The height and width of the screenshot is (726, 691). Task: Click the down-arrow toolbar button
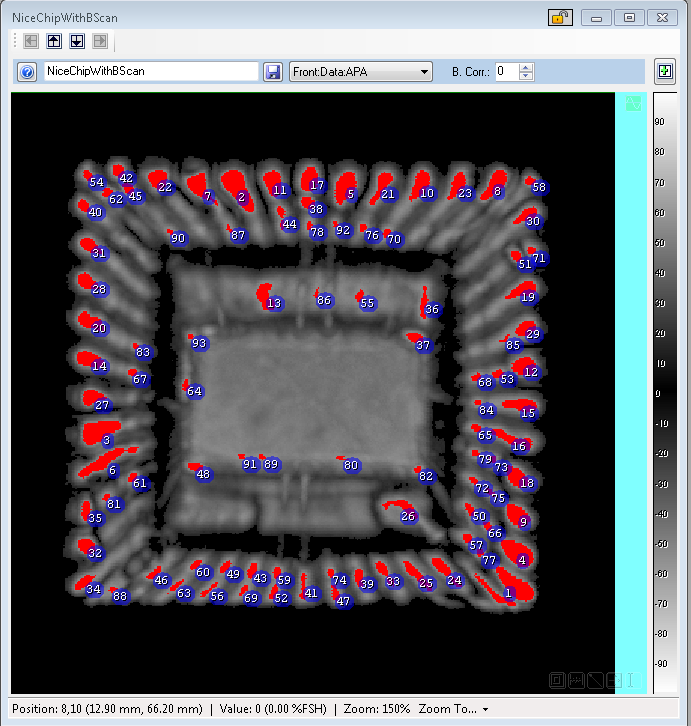pos(76,41)
